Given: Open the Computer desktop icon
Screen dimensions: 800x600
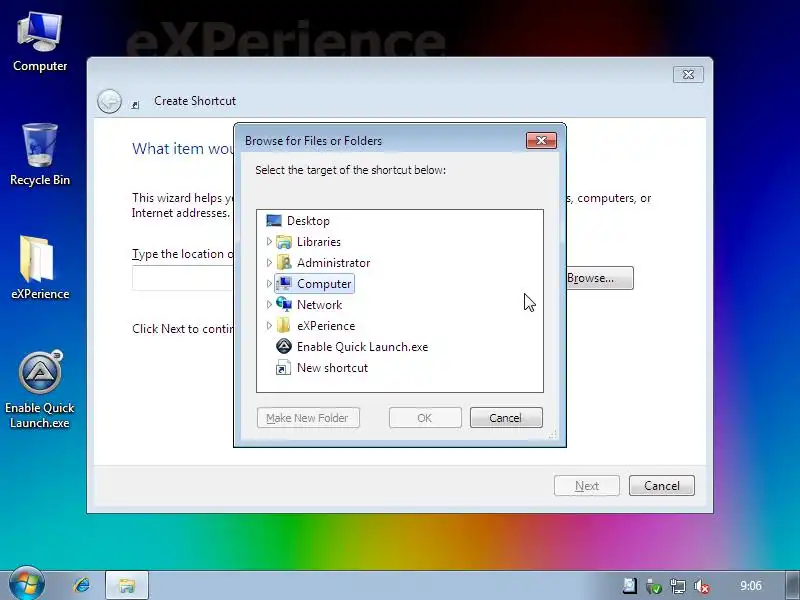Looking at the screenshot, I should point(40,42).
